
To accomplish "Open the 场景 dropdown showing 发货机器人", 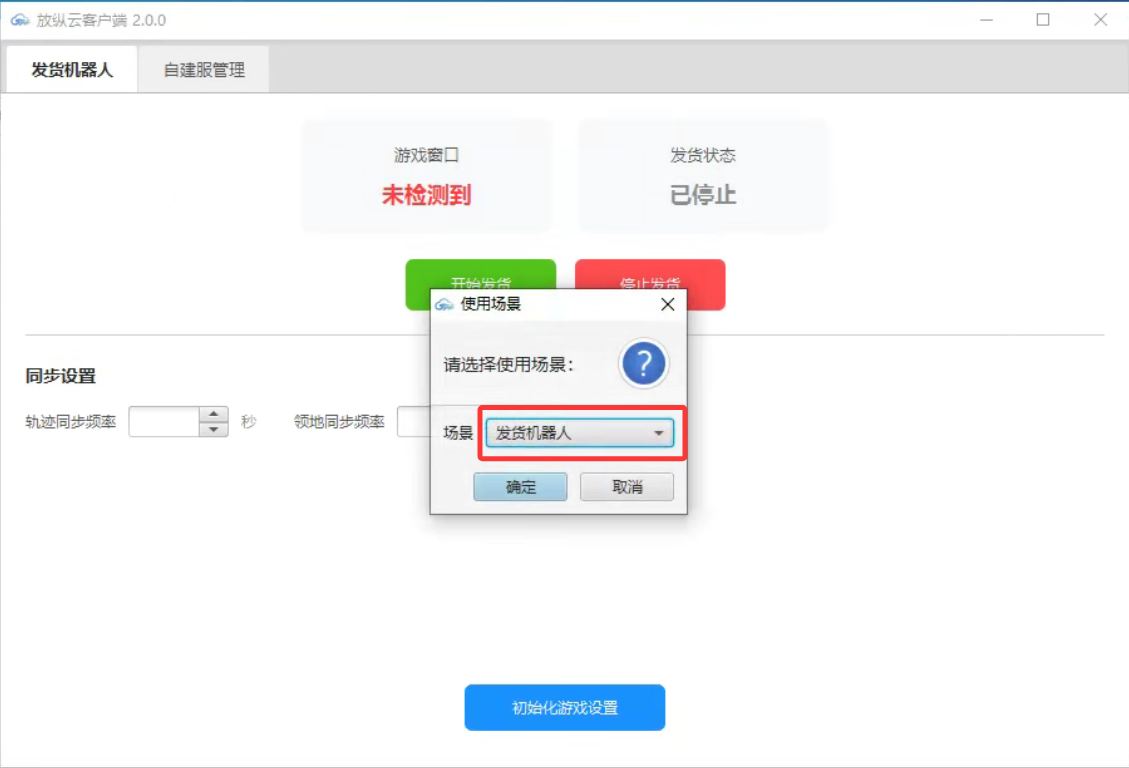I will (x=580, y=433).
